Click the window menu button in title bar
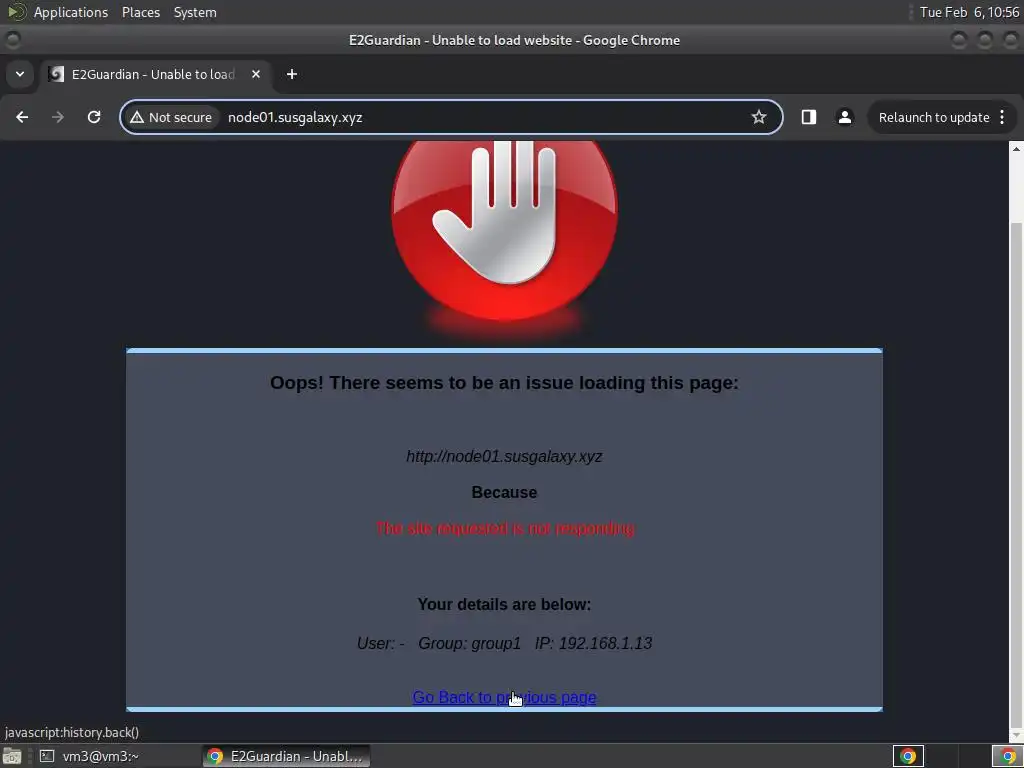Viewport: 1024px width, 768px height. click(13, 40)
